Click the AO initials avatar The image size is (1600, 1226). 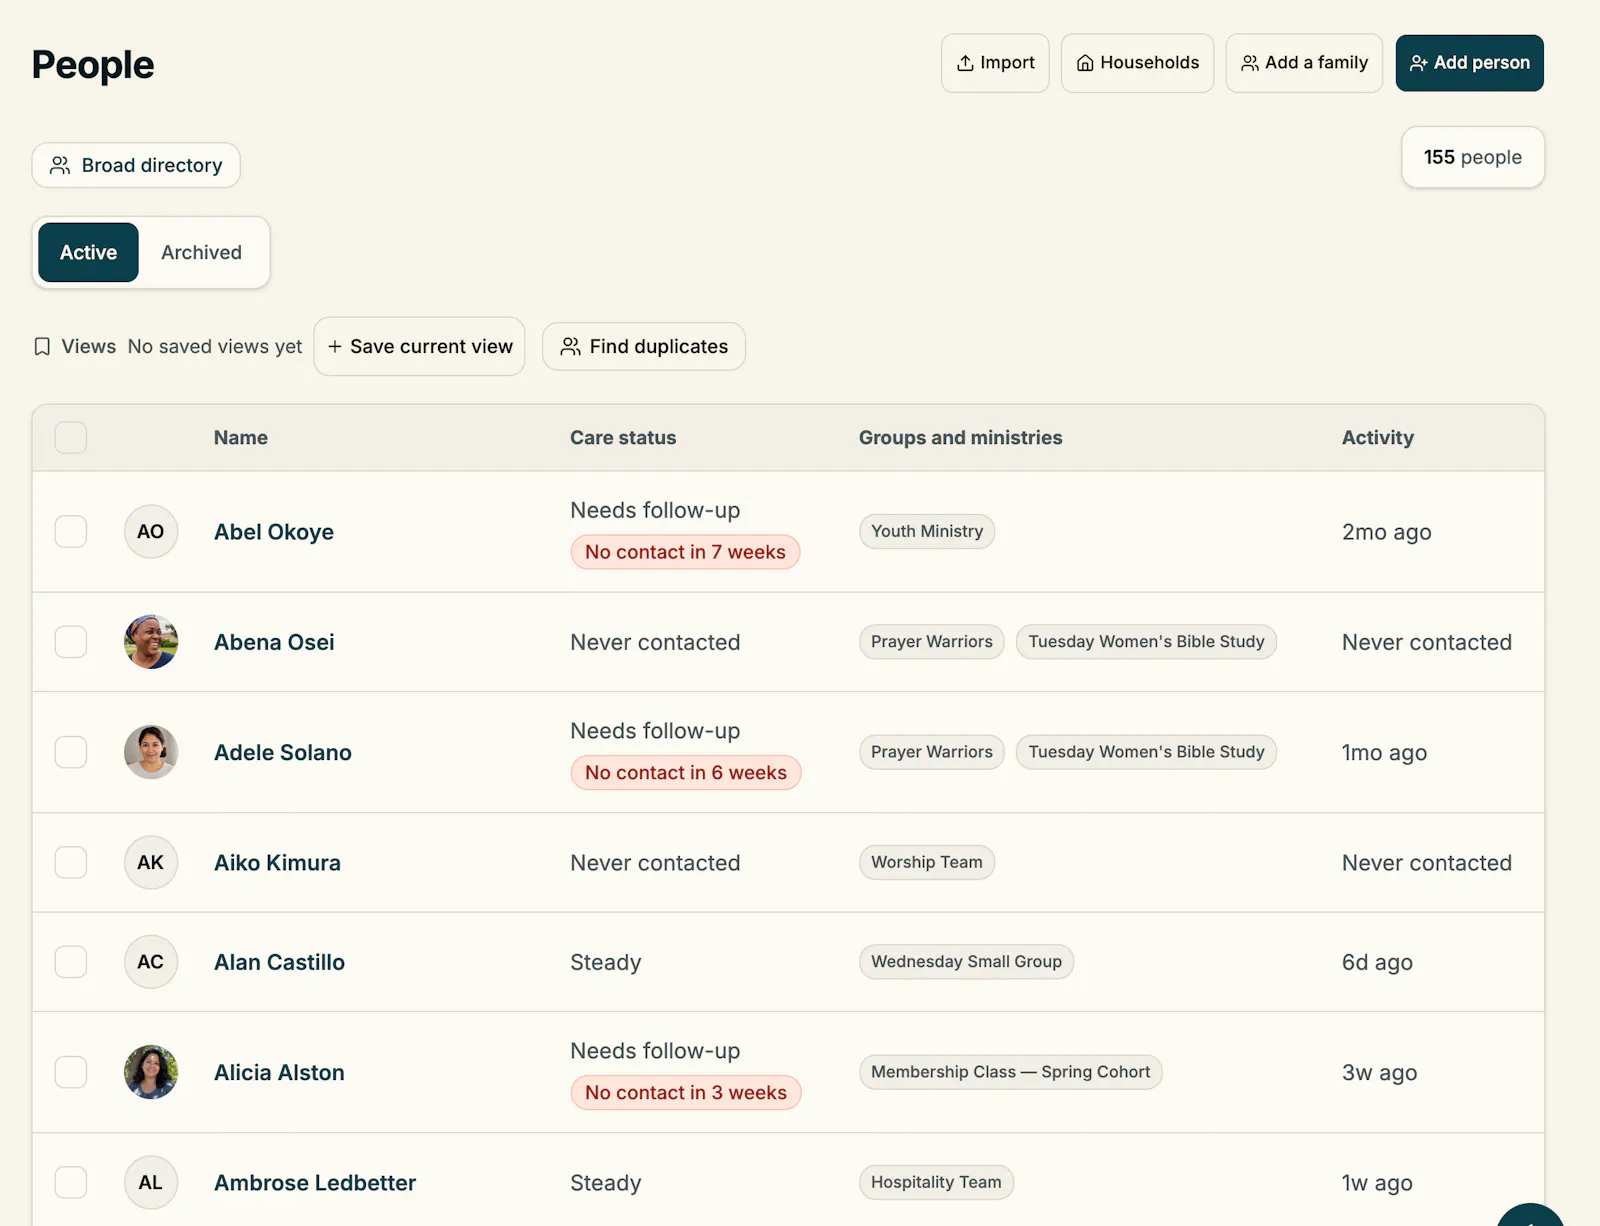tap(151, 531)
